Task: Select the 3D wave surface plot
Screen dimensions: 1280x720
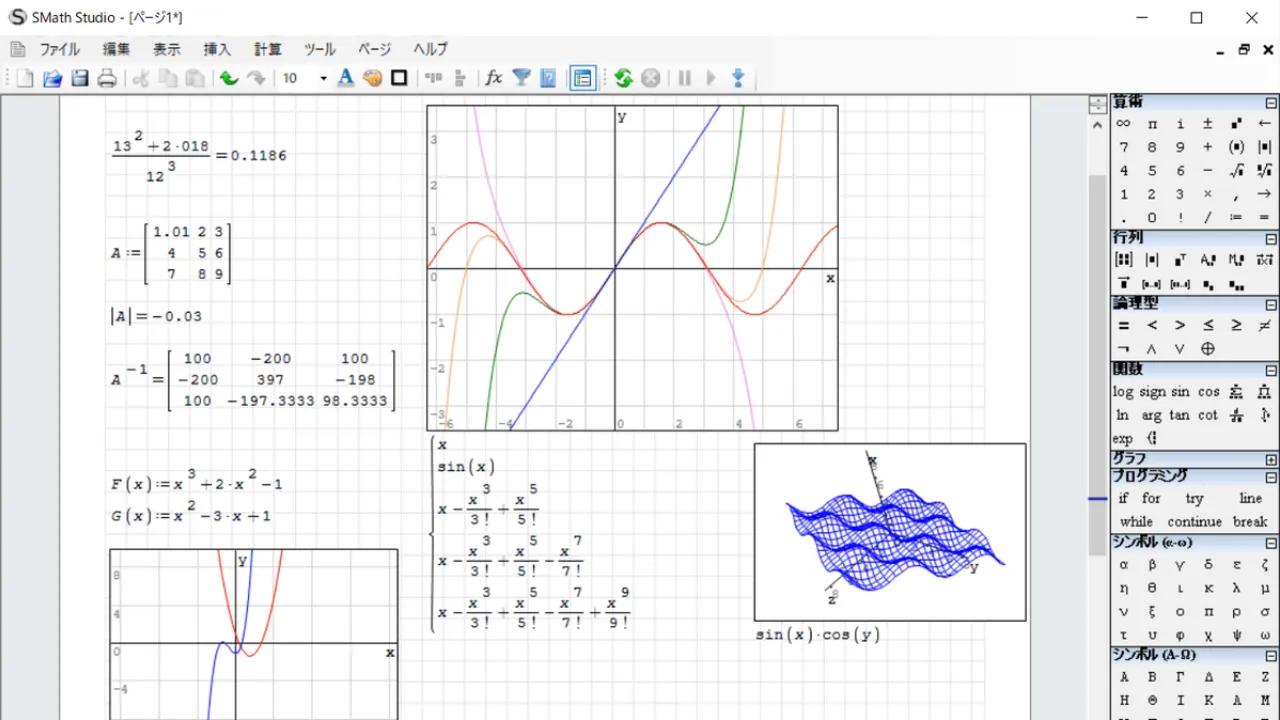Action: [x=890, y=532]
